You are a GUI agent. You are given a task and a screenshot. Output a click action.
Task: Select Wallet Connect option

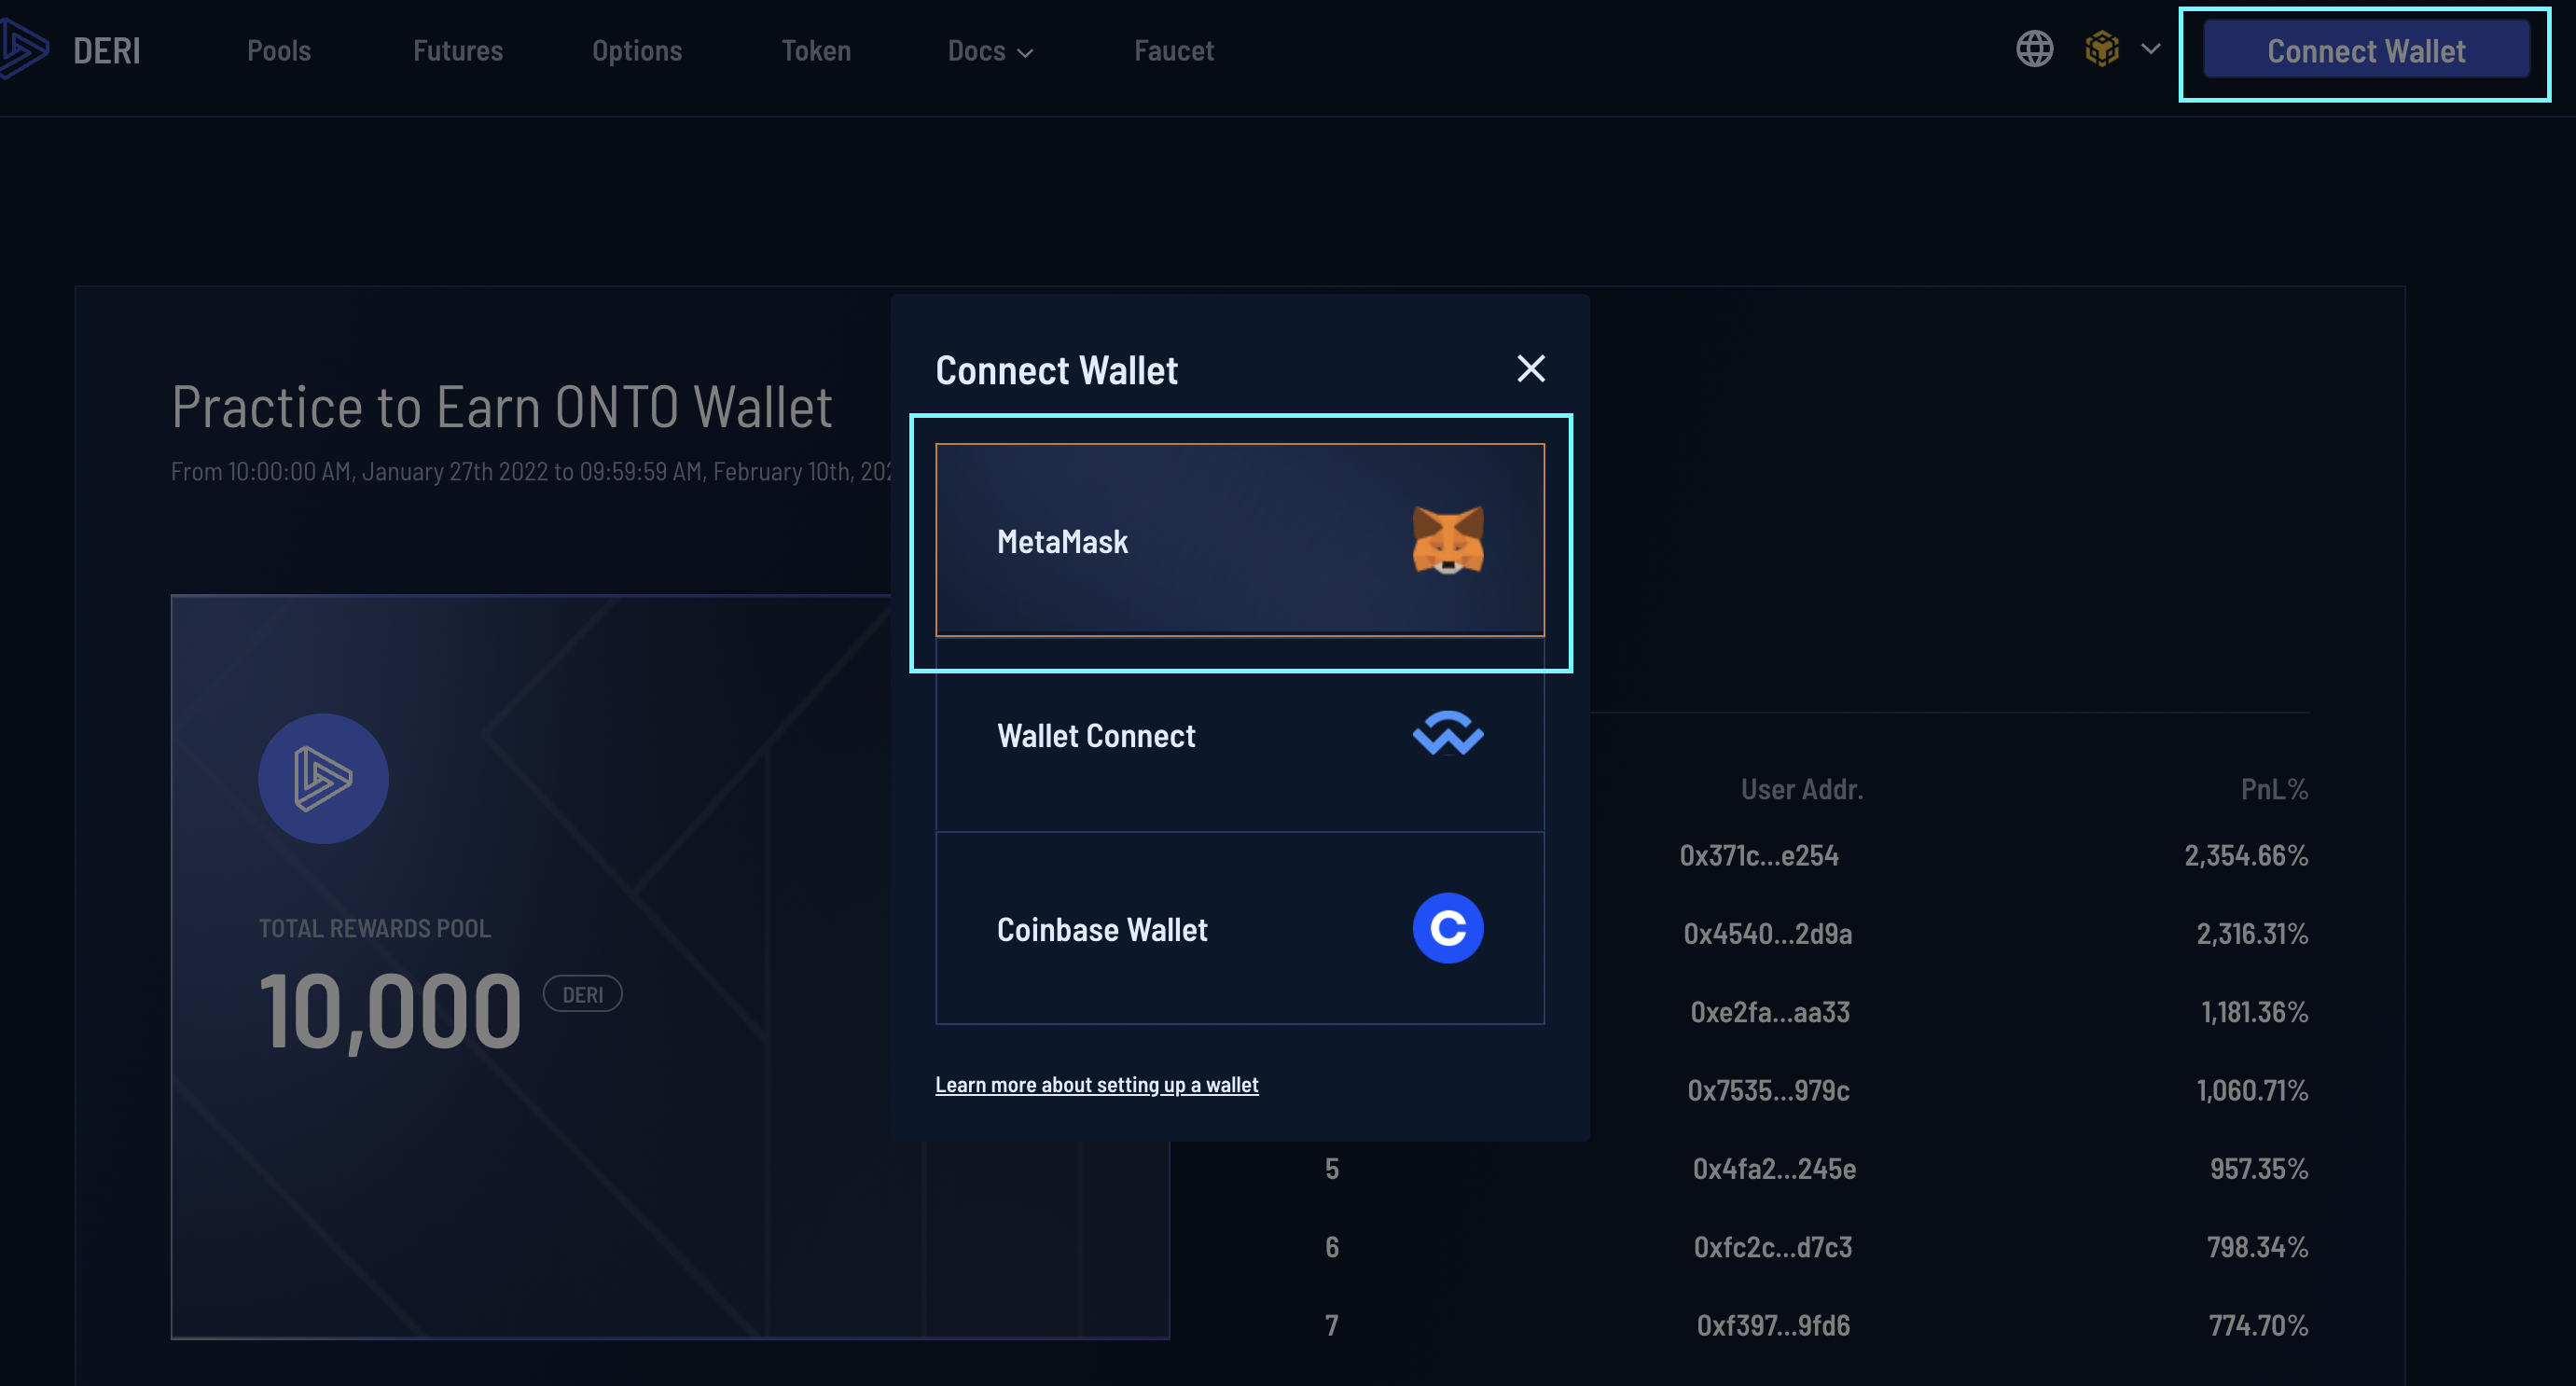tap(1240, 735)
